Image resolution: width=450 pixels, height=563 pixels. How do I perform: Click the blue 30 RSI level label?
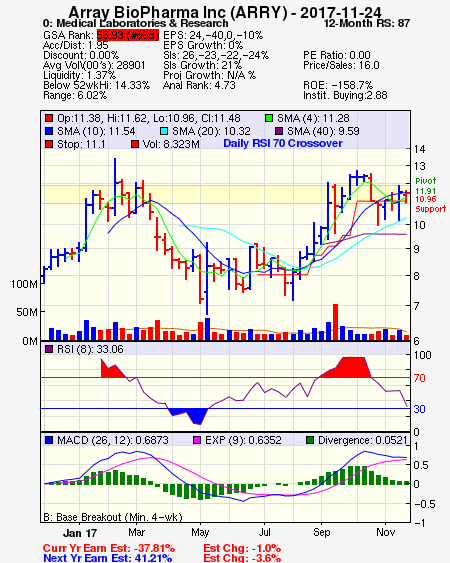click(419, 409)
